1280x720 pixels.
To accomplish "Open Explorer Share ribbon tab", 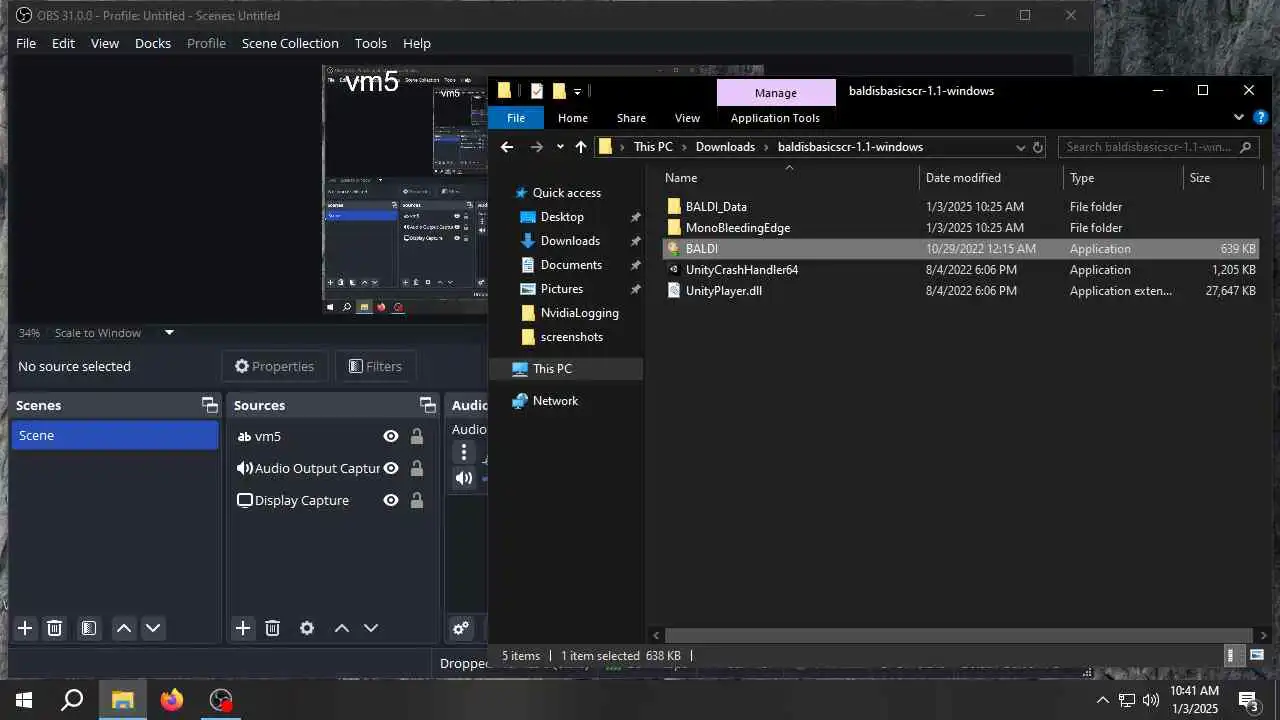I will click(631, 118).
